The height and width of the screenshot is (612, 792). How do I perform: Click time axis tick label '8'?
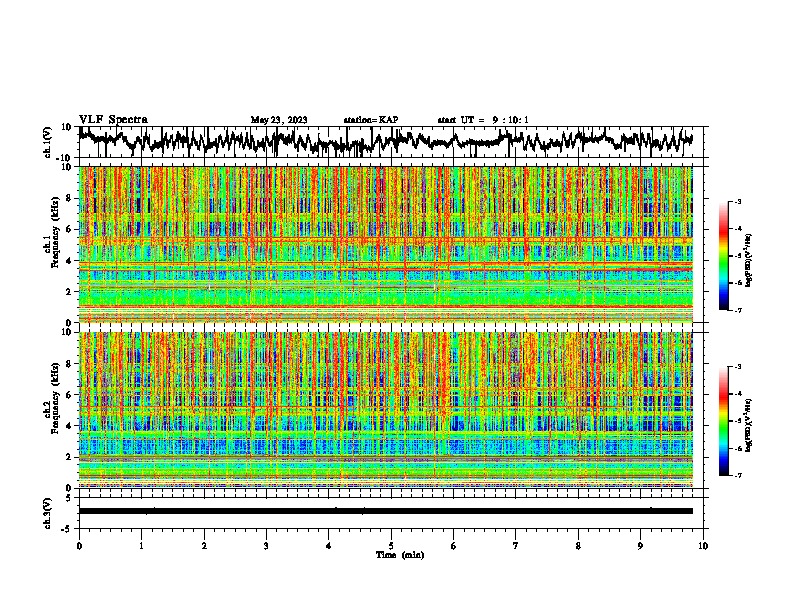click(578, 546)
